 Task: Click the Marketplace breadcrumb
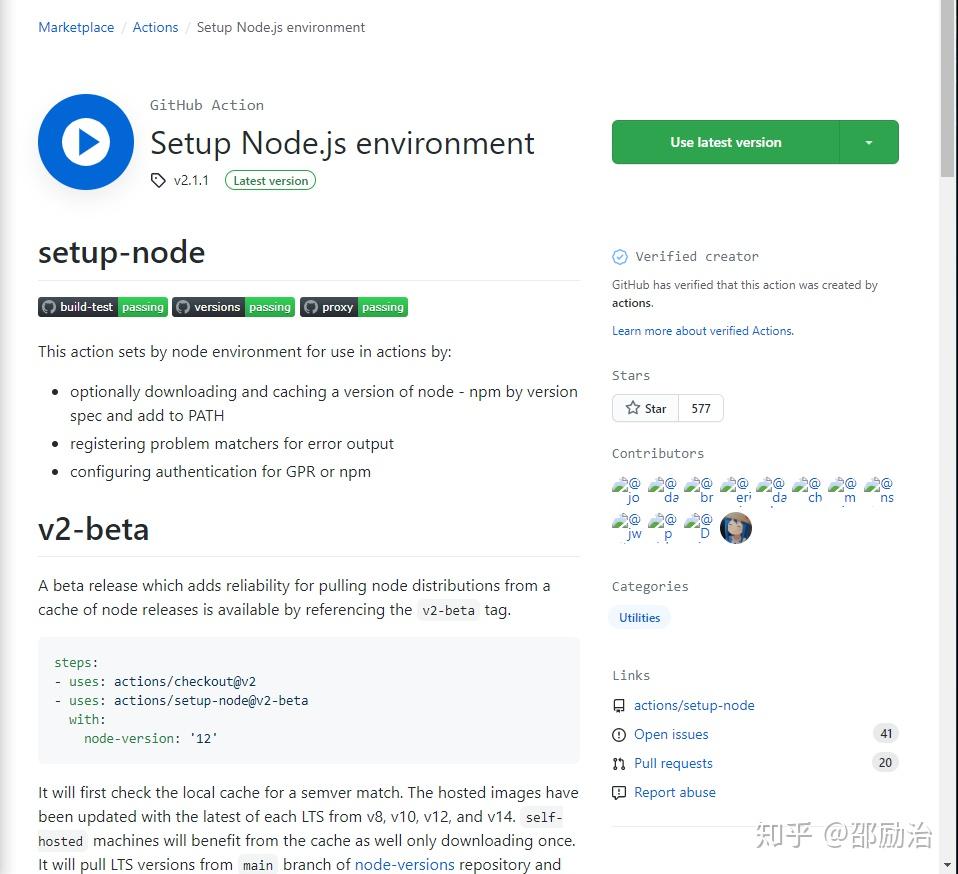click(x=76, y=27)
